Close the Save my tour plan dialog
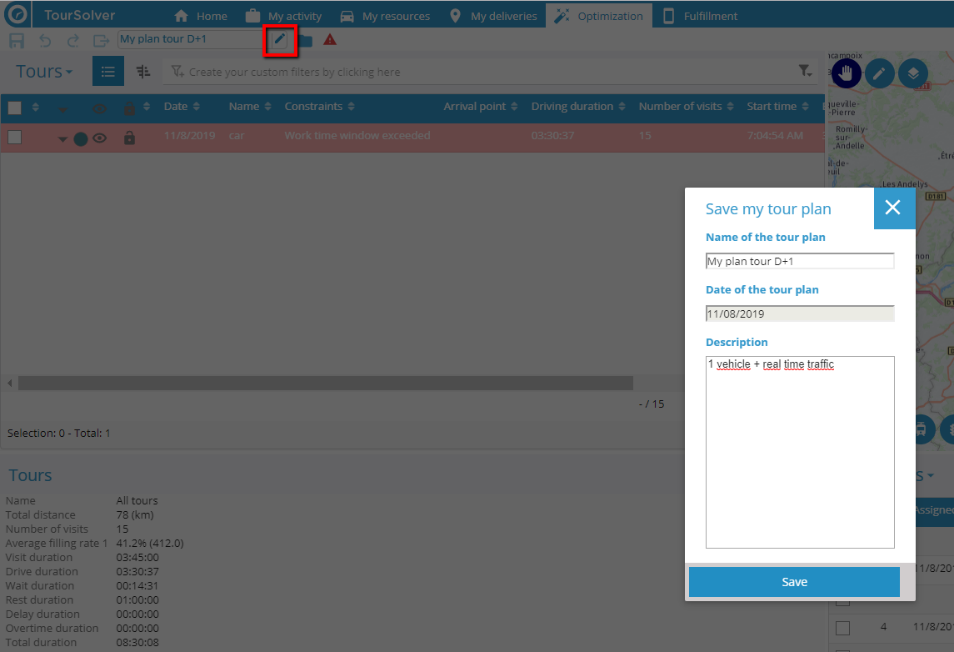 click(893, 208)
